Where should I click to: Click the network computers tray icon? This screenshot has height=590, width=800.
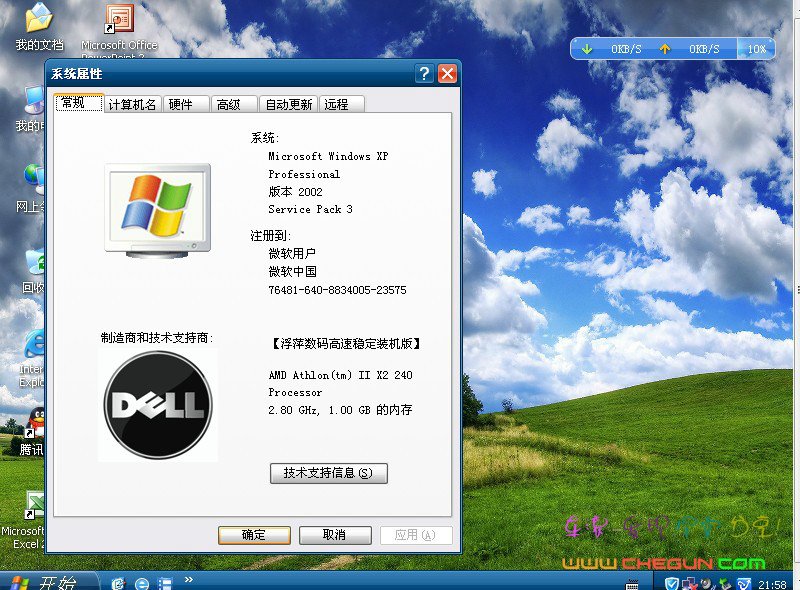click(x=689, y=583)
